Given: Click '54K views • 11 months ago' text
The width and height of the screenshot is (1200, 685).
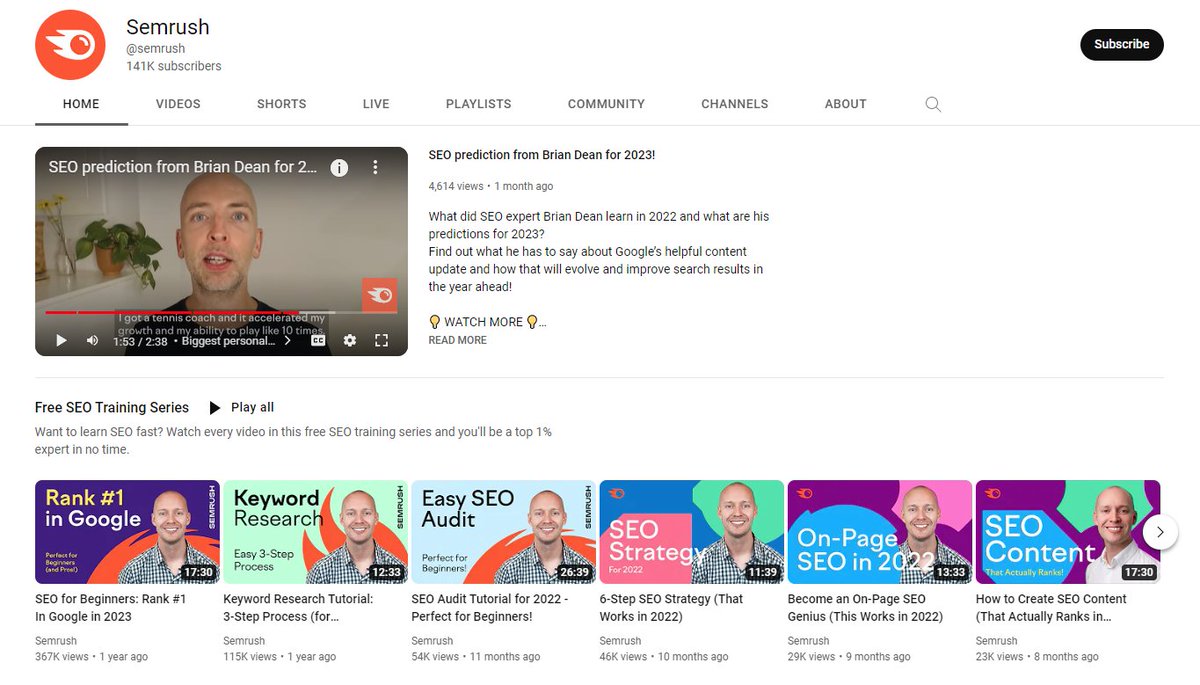Looking at the screenshot, I should click(x=476, y=657).
